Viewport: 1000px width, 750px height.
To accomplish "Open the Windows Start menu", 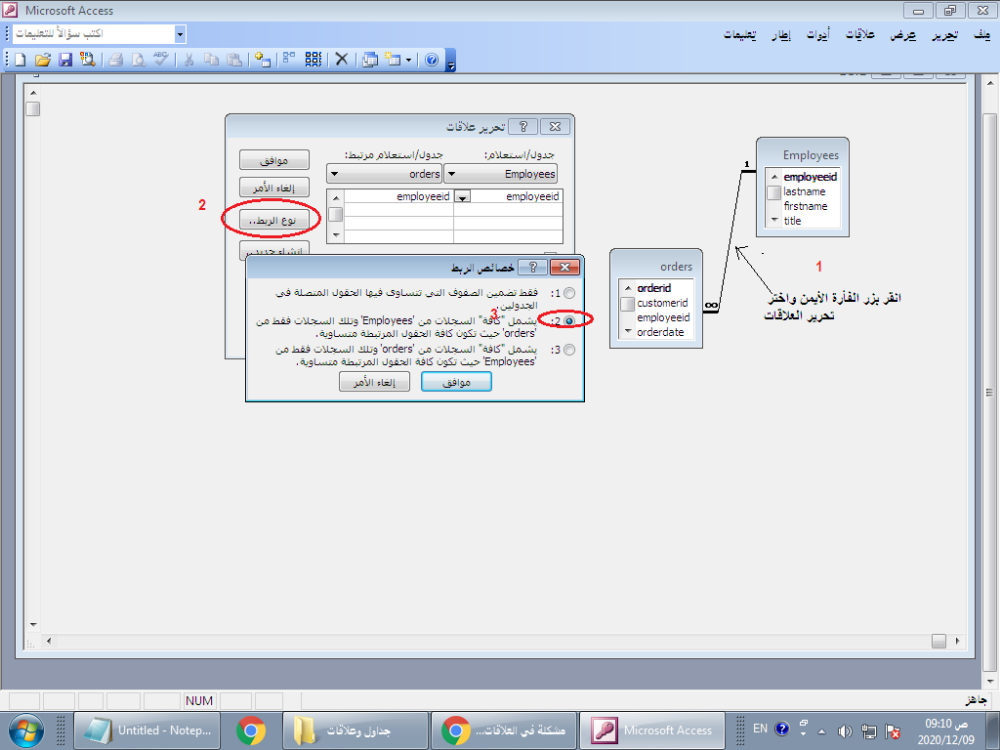I will tap(26, 730).
